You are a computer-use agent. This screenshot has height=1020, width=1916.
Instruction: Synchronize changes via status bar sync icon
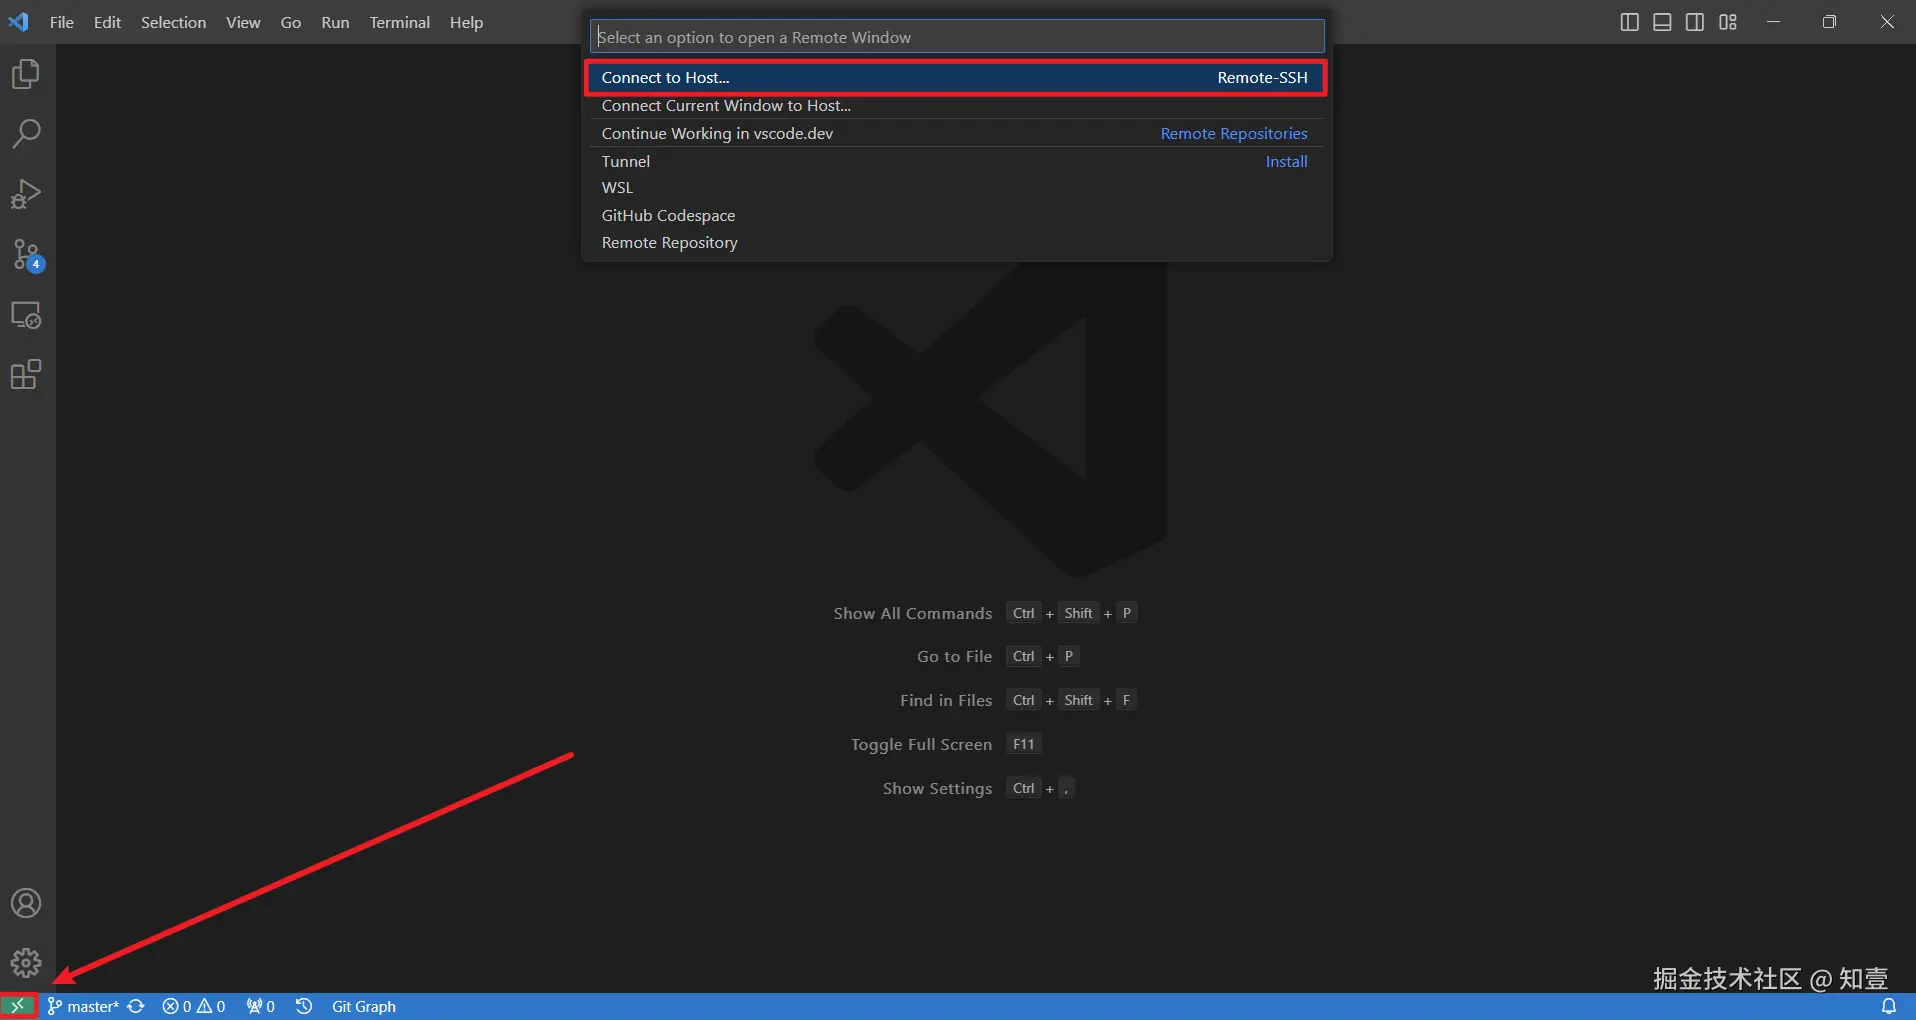(137, 1006)
